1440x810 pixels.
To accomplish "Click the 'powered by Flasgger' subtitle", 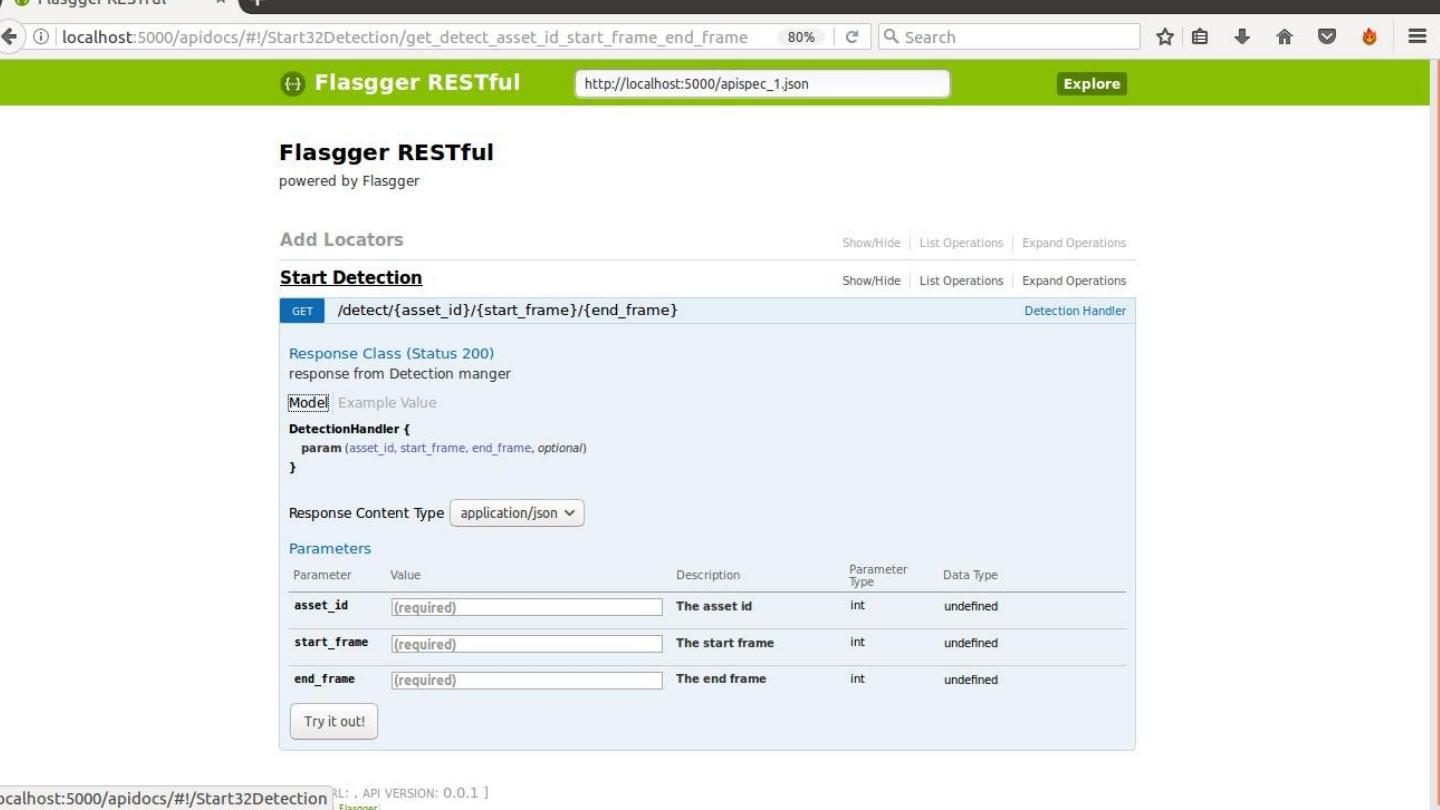I will (350, 181).
